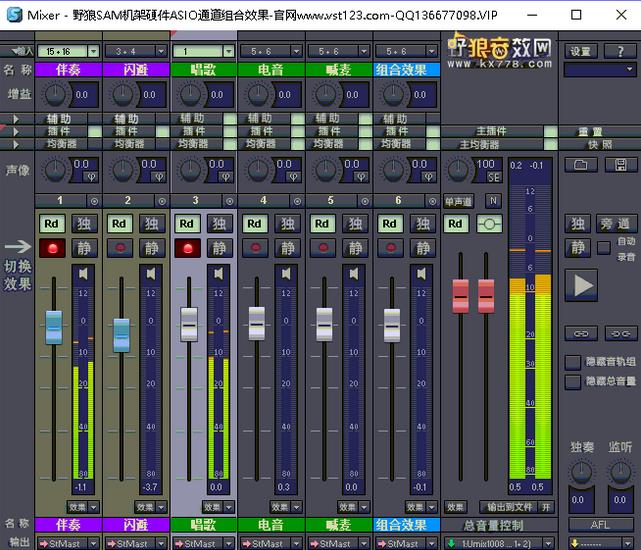Click the speaker icon on 伴奏 meter
Viewport: 641px width, 550px height.
coord(83,274)
